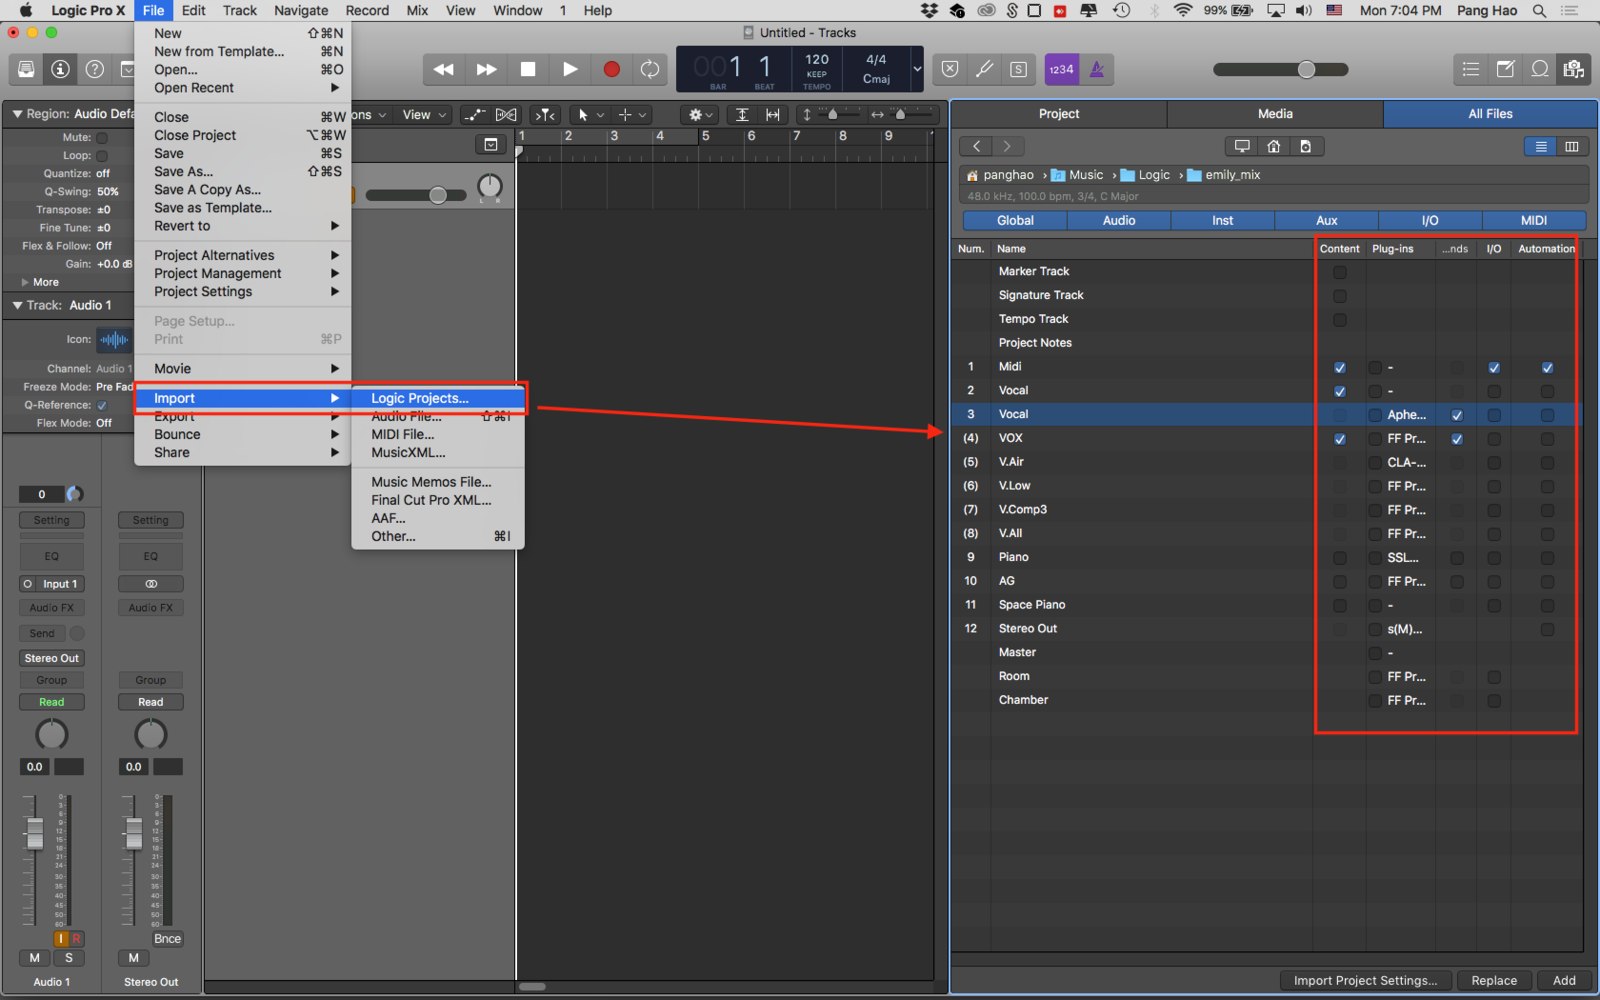Image resolution: width=1600 pixels, height=1000 pixels.
Task: Switch file browser to column view
Action: tap(1572, 146)
